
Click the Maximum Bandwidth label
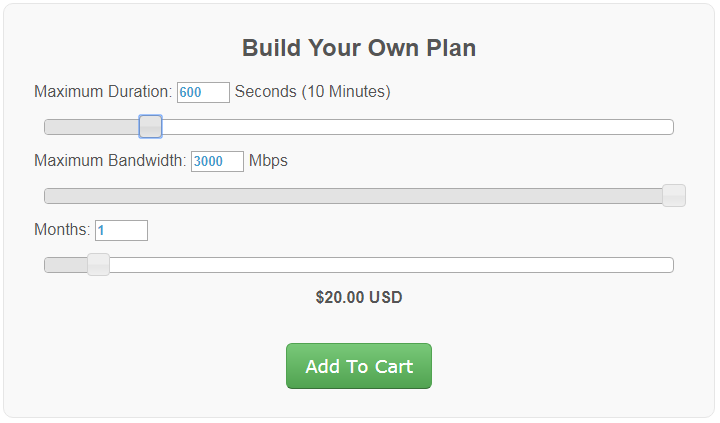(110, 161)
